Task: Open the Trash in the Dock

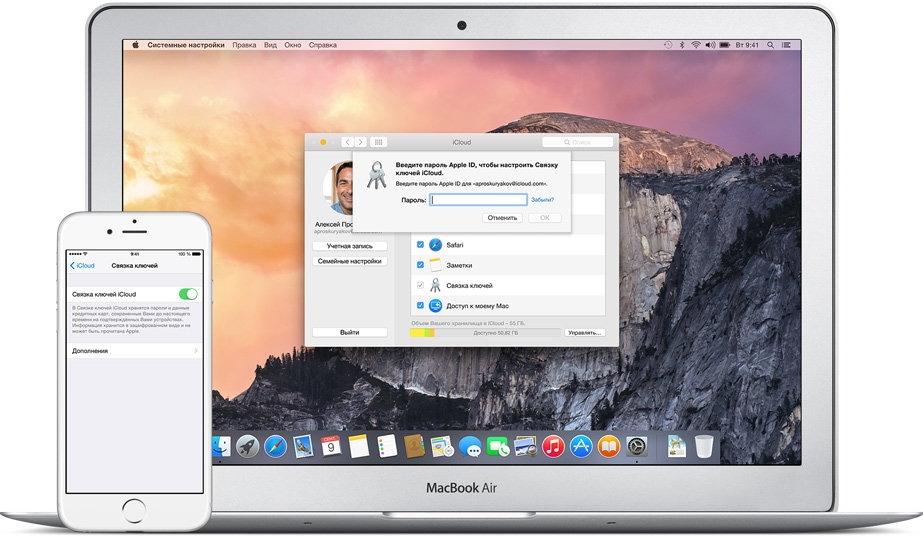Action: pos(705,446)
